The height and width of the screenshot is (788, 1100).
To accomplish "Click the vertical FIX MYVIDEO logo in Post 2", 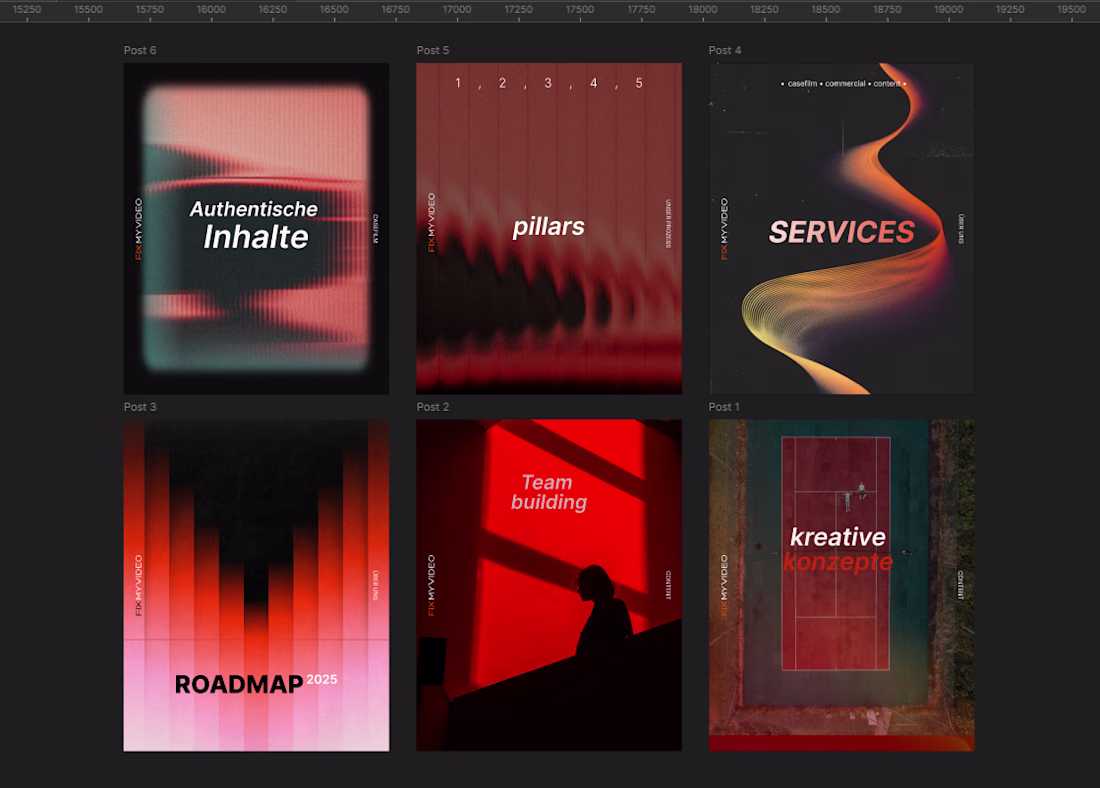I will [431, 585].
